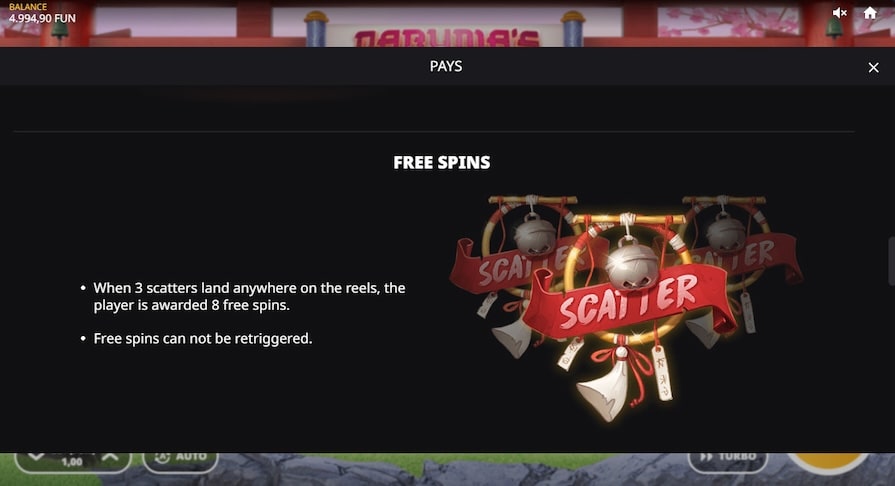Hit the yellow spin button

(x=828, y=461)
